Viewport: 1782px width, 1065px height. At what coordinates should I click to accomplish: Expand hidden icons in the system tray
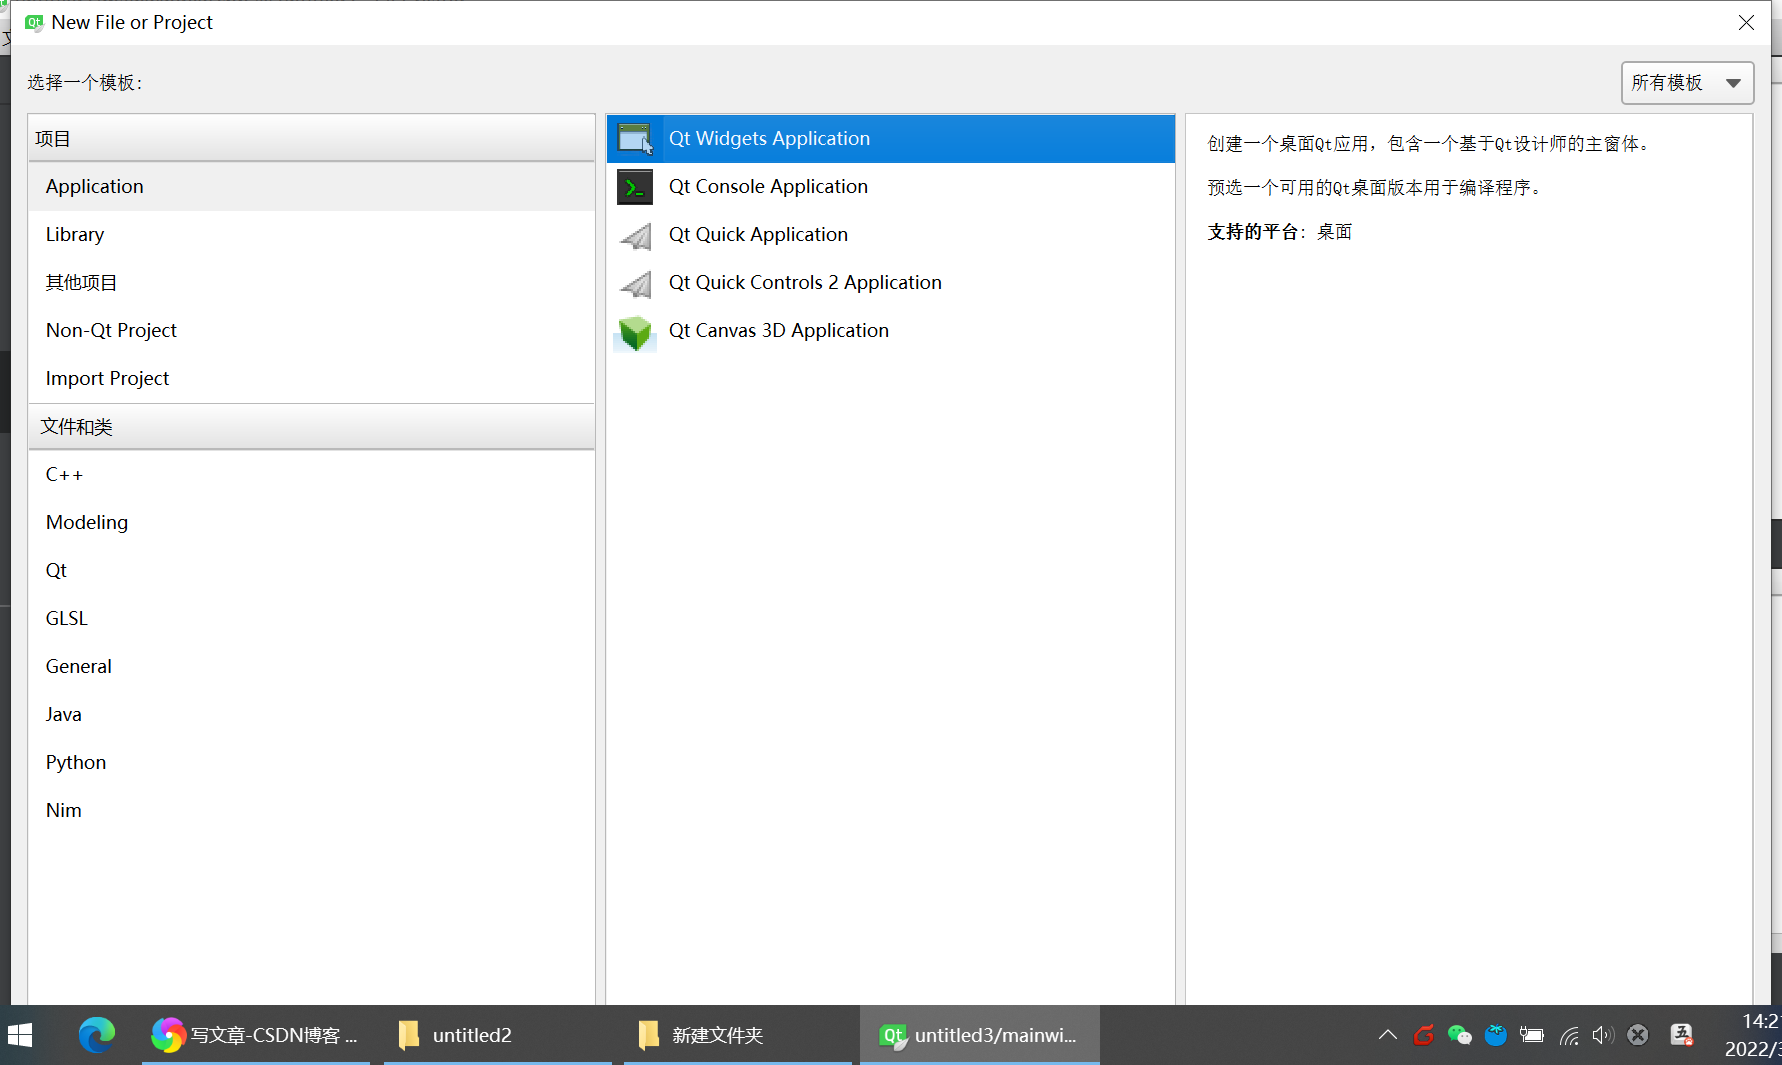point(1388,1035)
